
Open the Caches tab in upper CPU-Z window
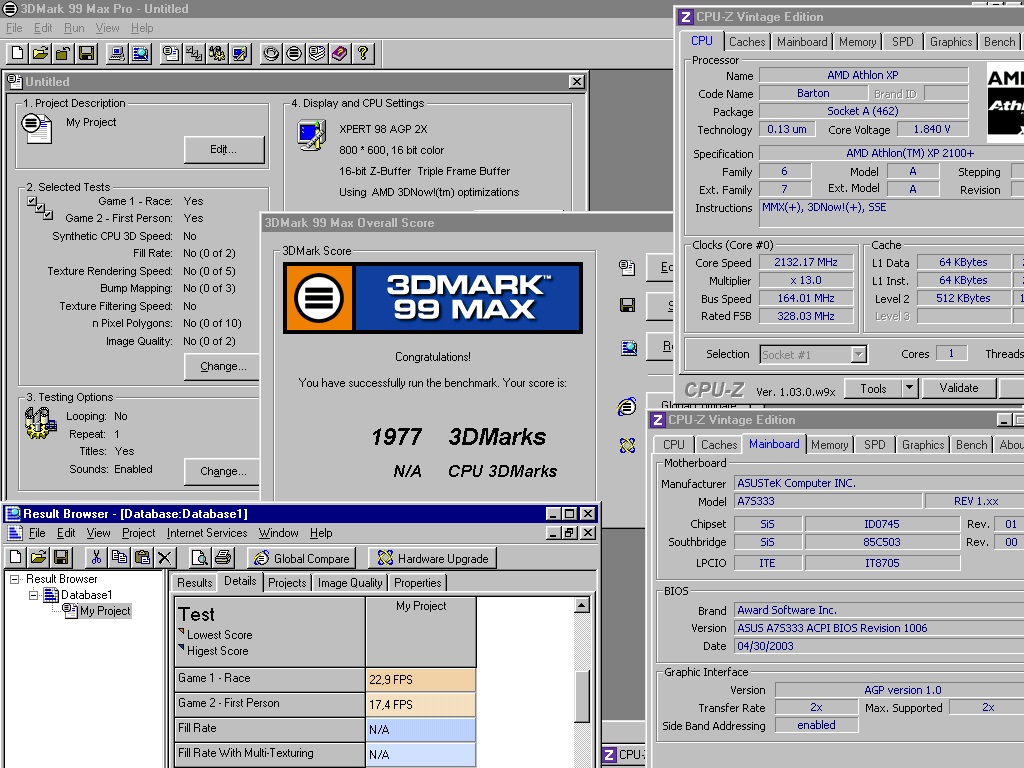[x=746, y=42]
